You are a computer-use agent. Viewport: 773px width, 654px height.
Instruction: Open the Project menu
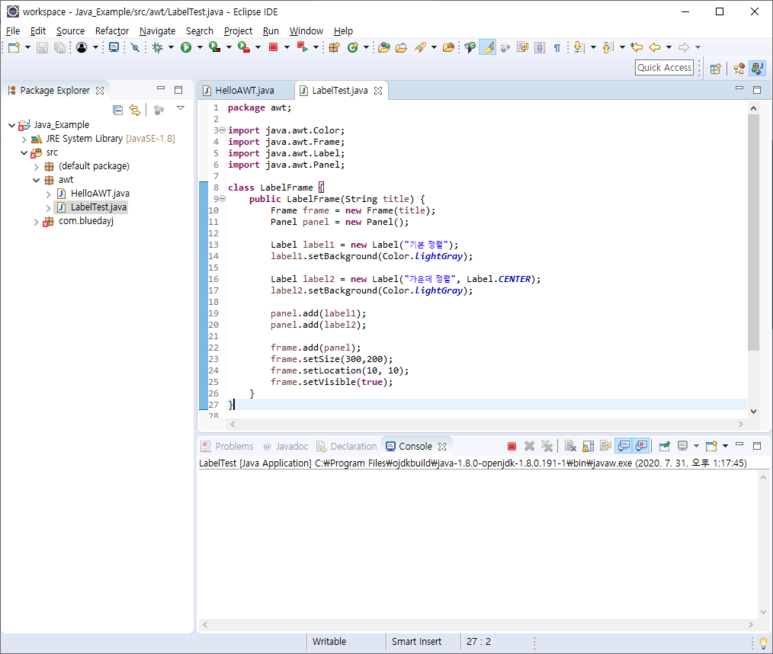[238, 31]
